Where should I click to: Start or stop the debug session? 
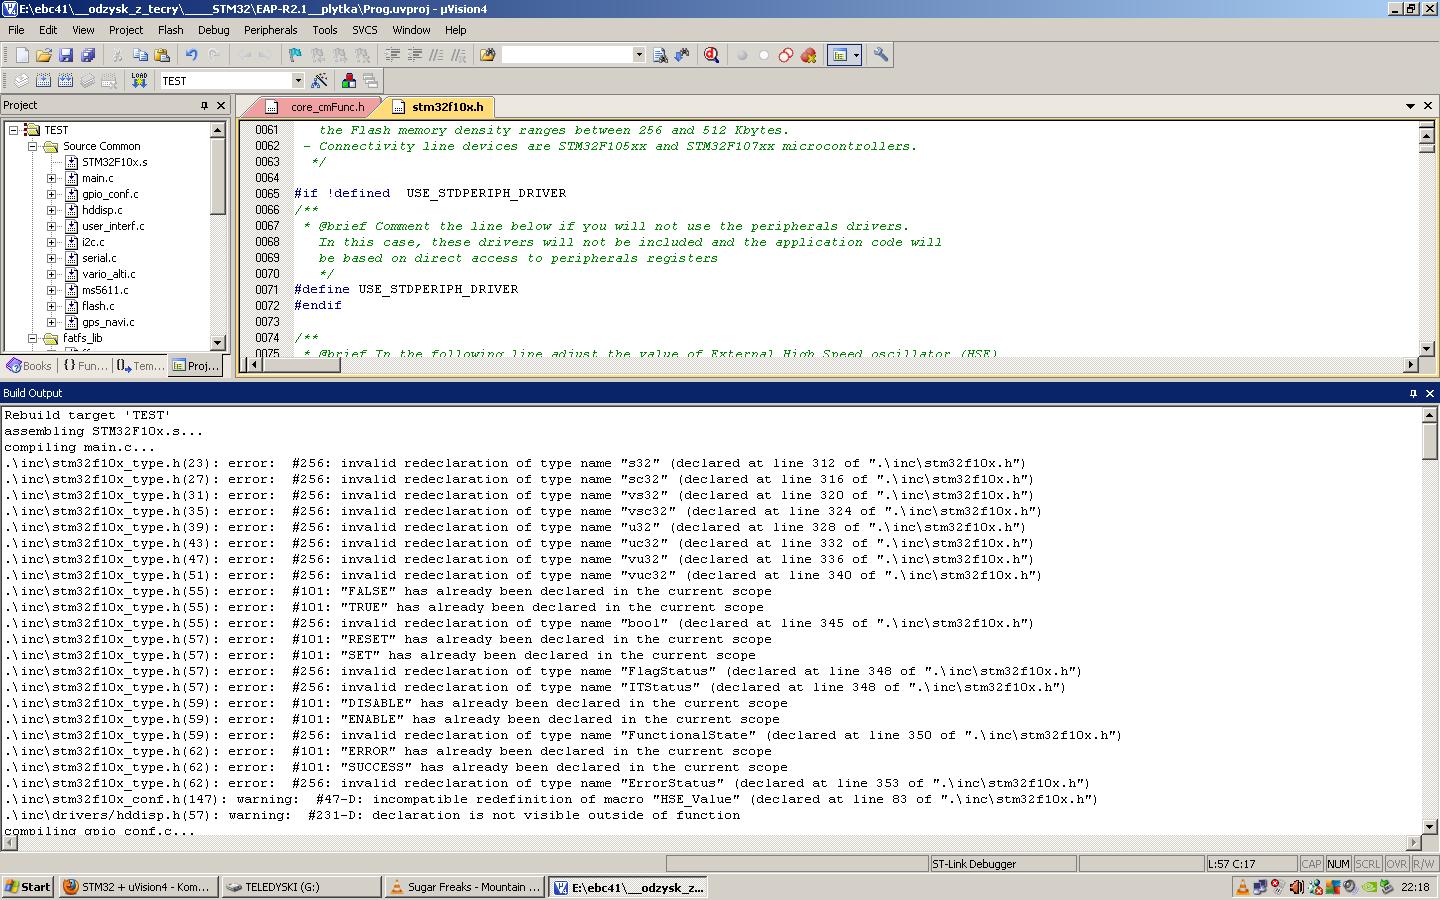711,55
